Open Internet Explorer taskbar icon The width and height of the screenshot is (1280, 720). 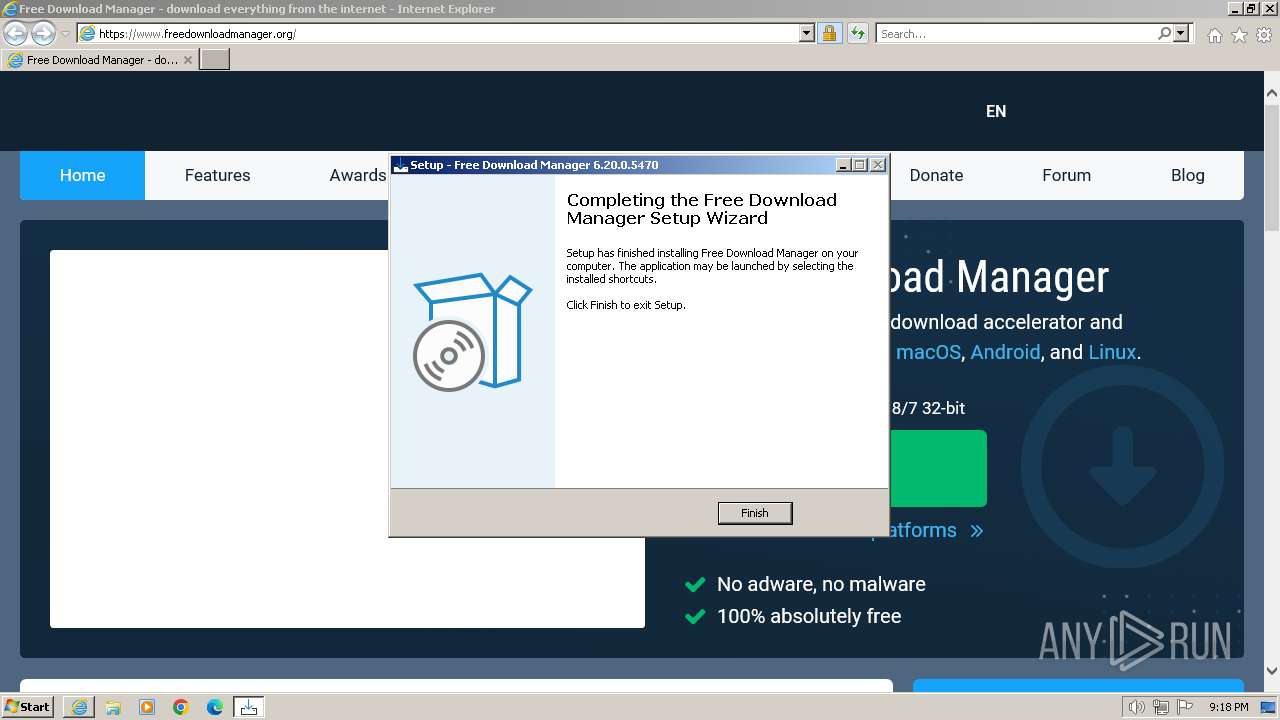(79, 707)
